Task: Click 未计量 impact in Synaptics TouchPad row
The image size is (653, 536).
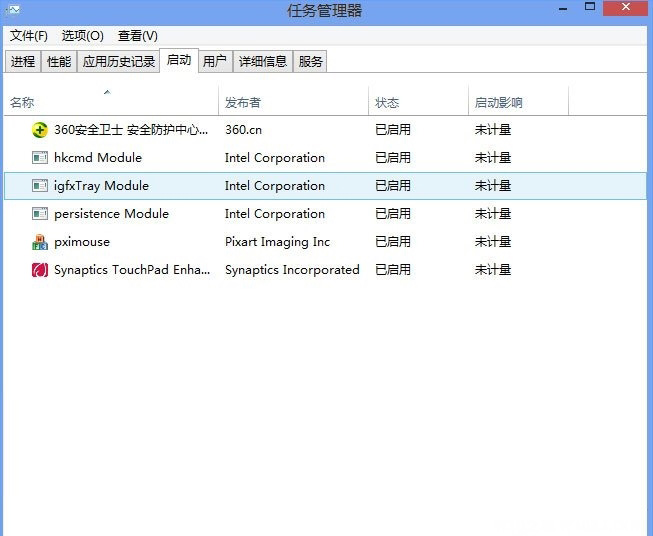Action: (x=493, y=270)
